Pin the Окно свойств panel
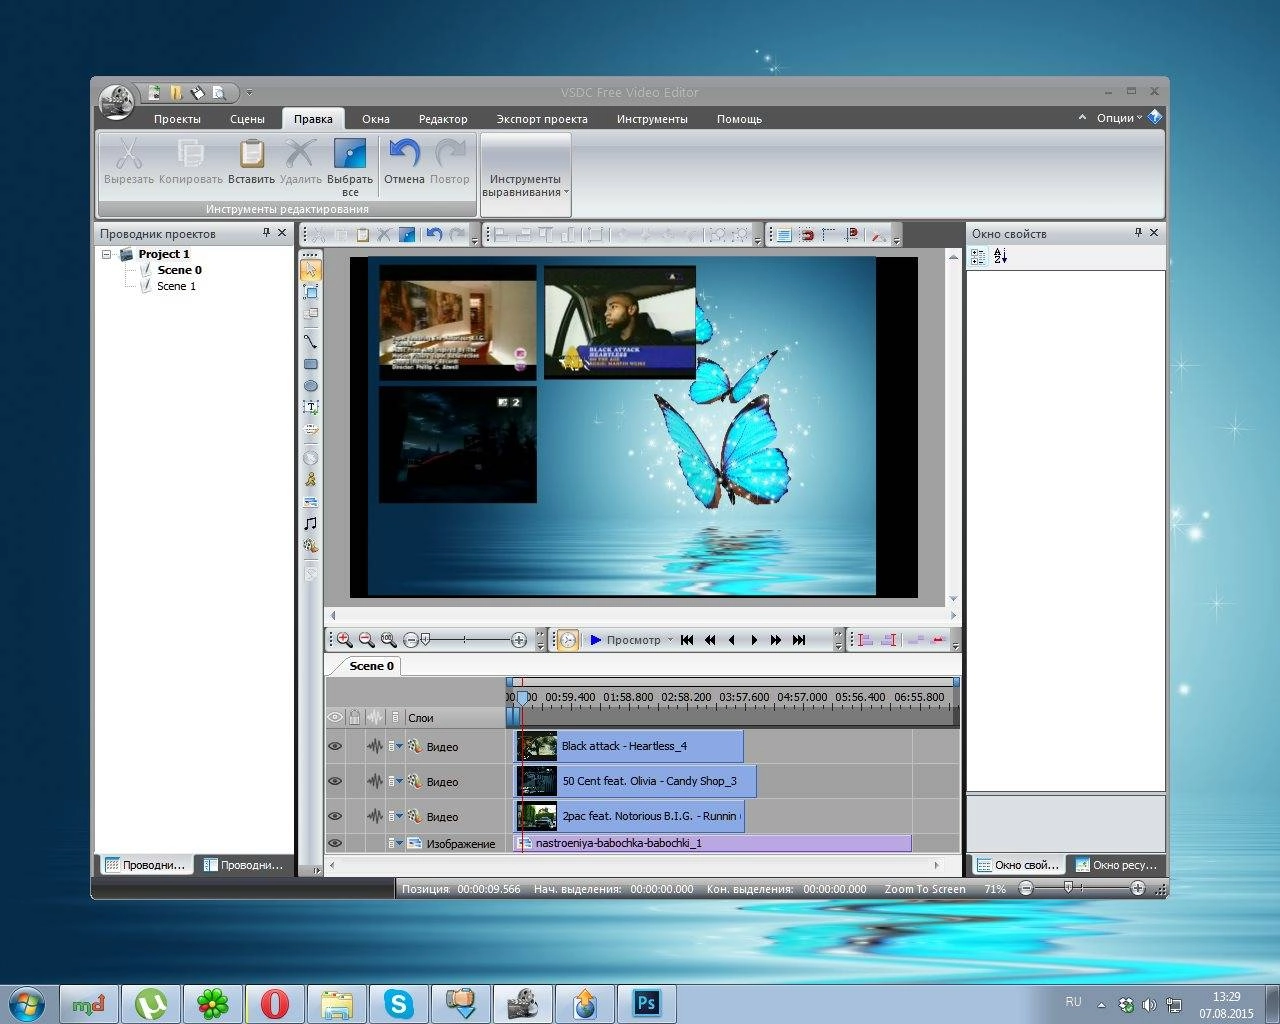The height and width of the screenshot is (1024, 1280). pyautogui.click(x=1138, y=233)
